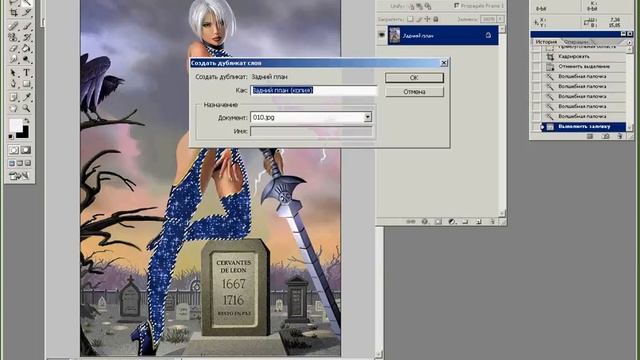The height and width of the screenshot is (360, 640).
Task: Select the Paint Bucket tool
Action: point(27,48)
